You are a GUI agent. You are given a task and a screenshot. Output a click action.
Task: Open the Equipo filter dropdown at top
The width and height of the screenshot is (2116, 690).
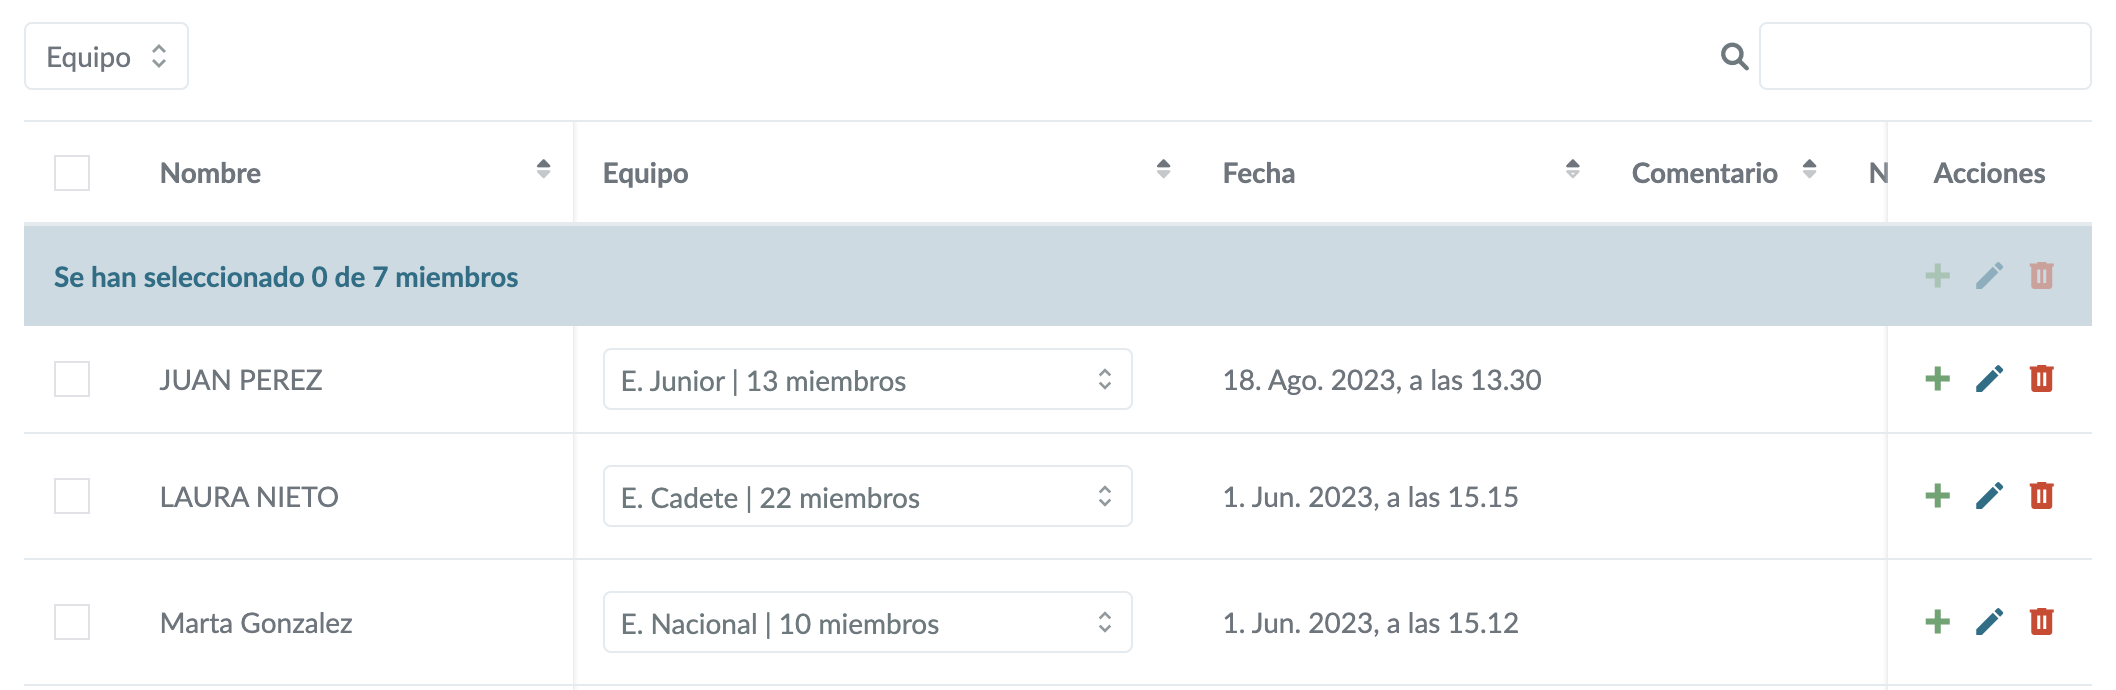tap(106, 57)
